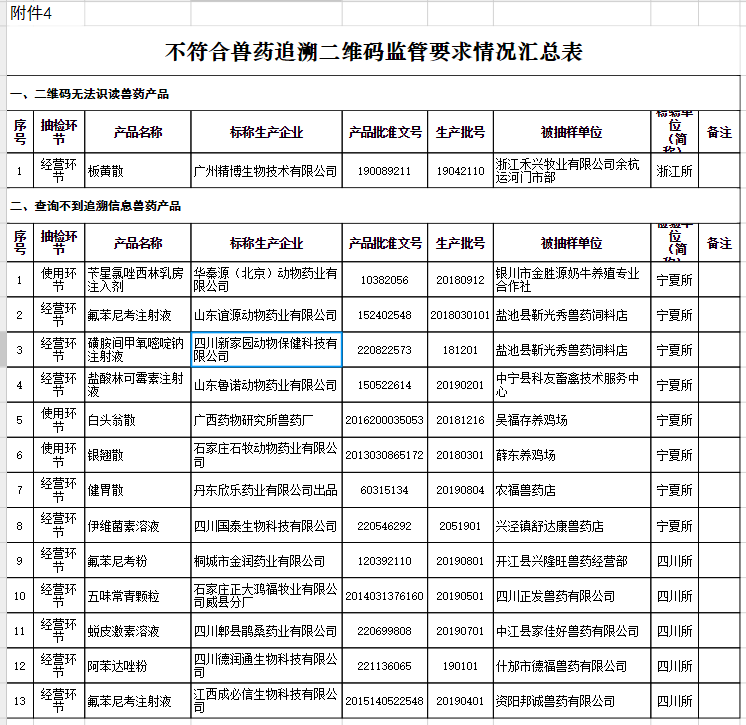The width and height of the screenshot is (746, 725).
Task: Click manufacturer 山东鲁诺动物药业有限公司
Action: click(265, 385)
